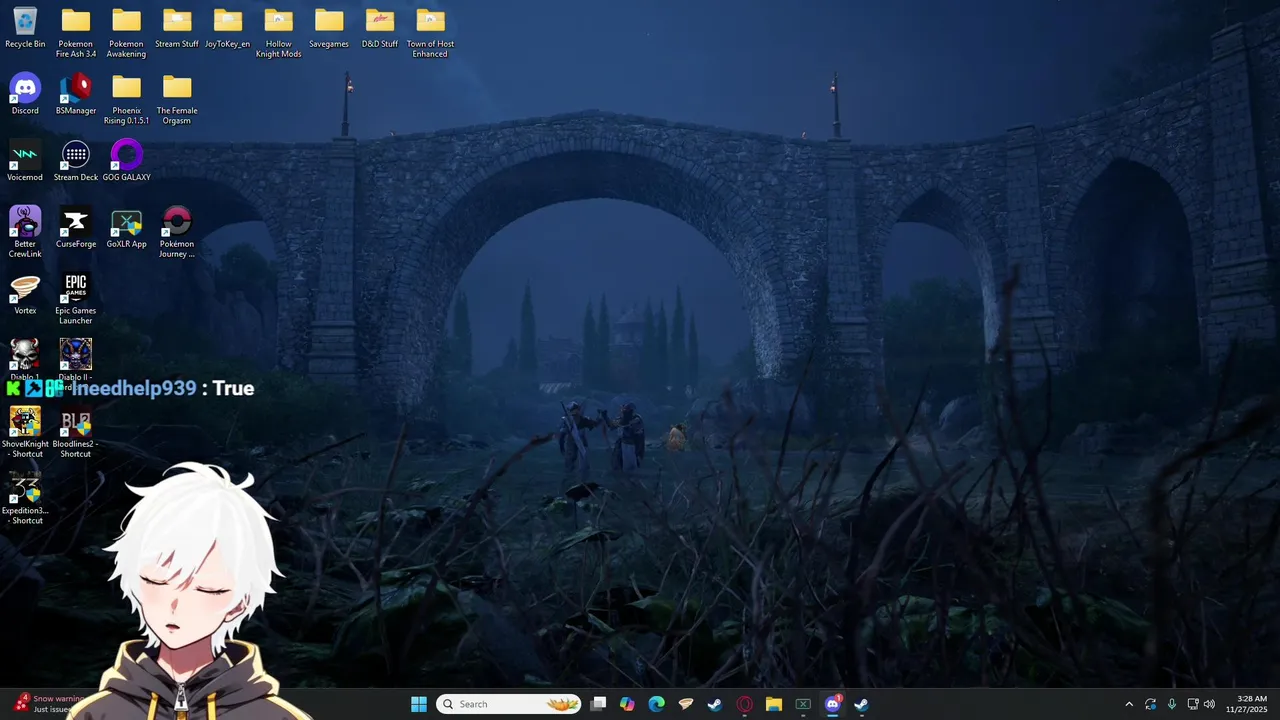1280x720 pixels.
Task: Click the taskbar Search box
Action: pyautogui.click(x=510, y=704)
